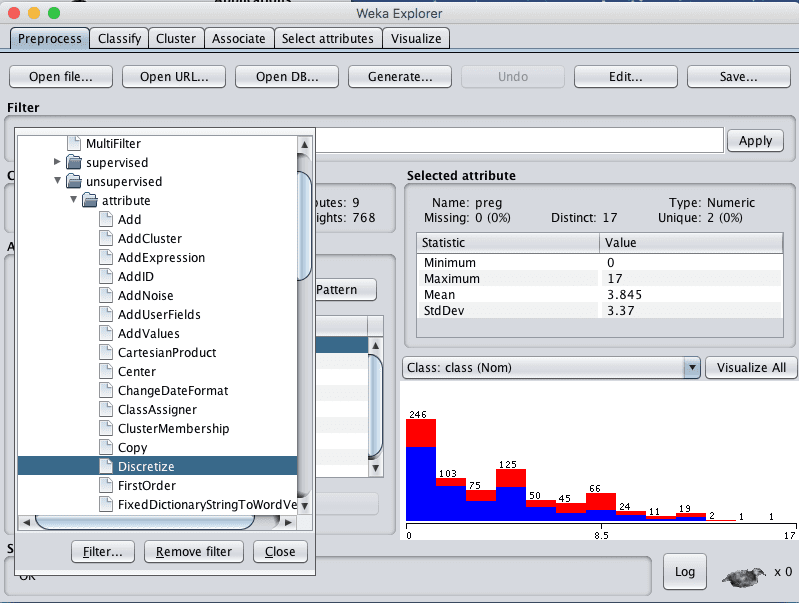This screenshot has width=799, height=603.
Task: Click the supervised folder icon
Action: pyautogui.click(x=74, y=162)
